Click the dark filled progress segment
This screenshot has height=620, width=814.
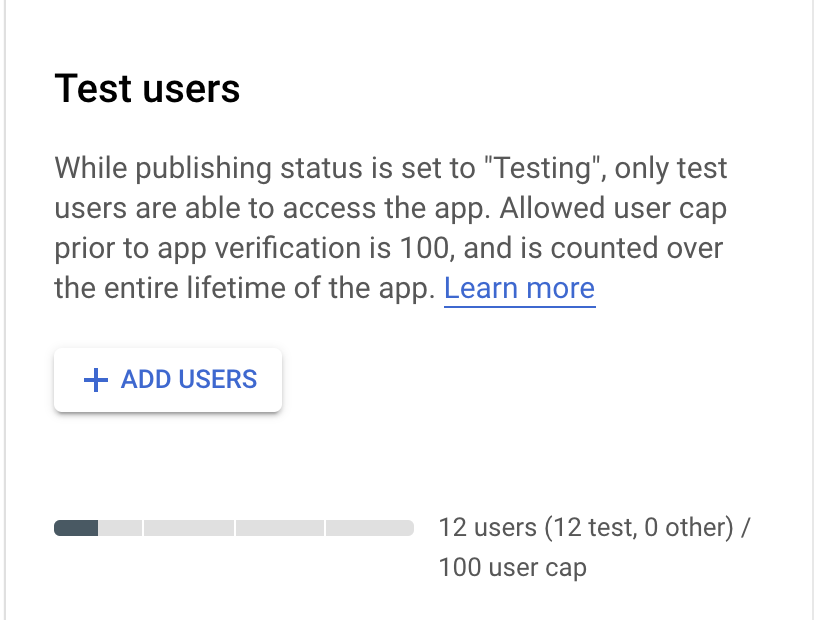75,527
